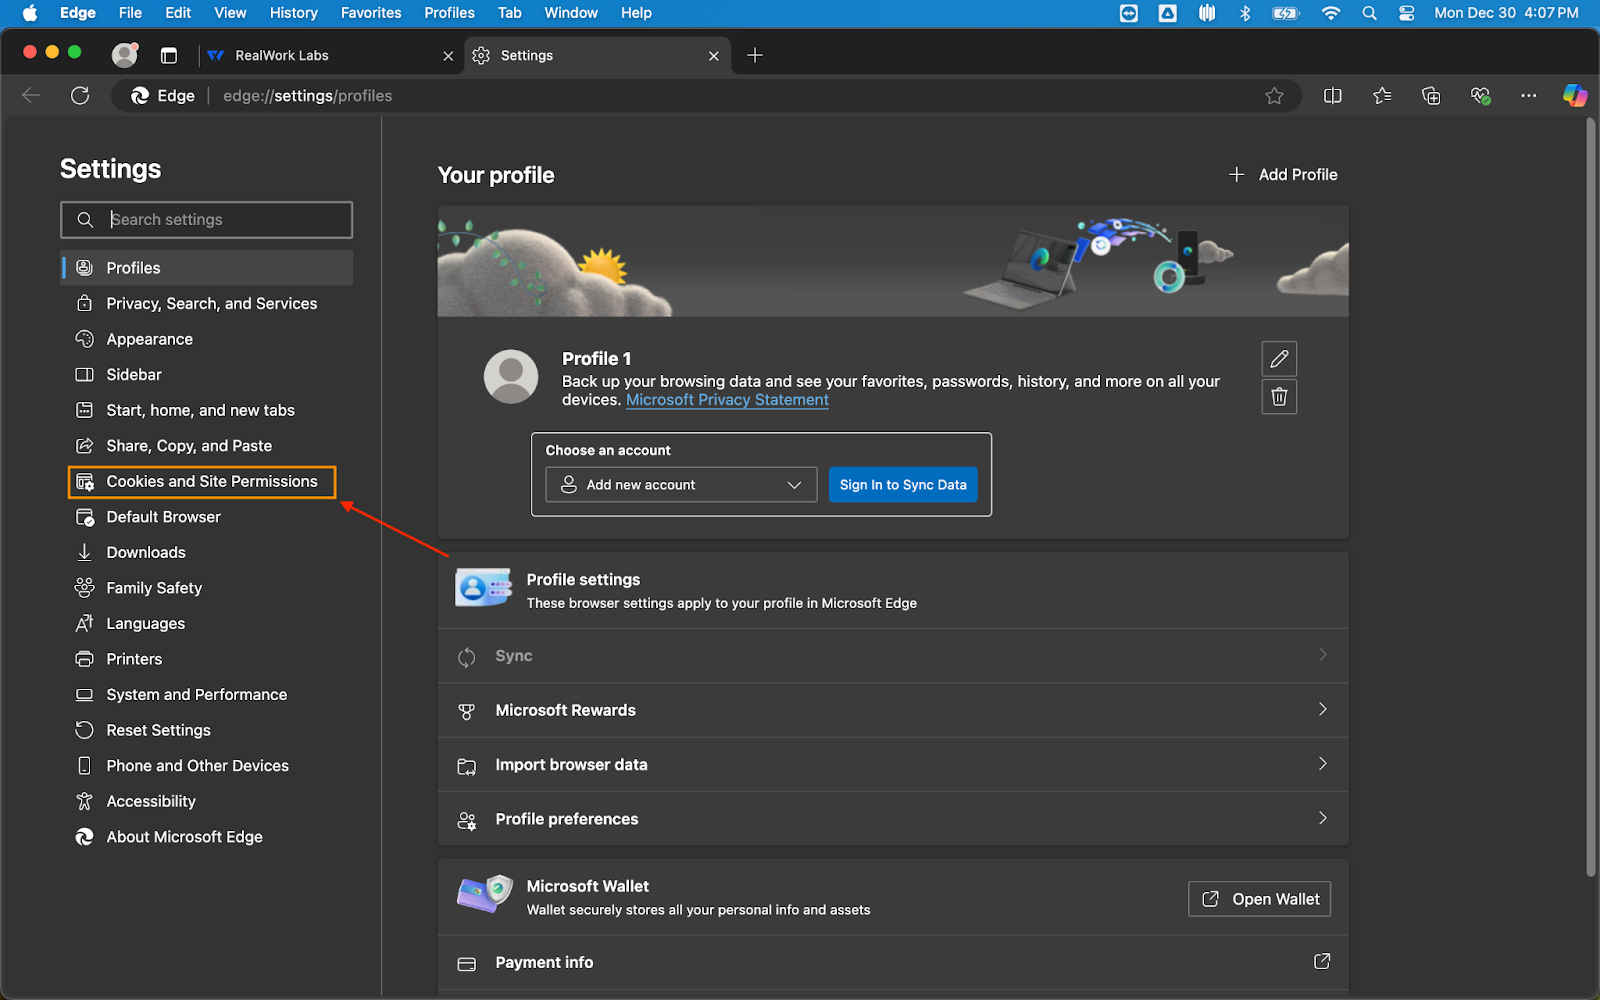
Task: Open Downloads settings
Action: (x=206, y=552)
